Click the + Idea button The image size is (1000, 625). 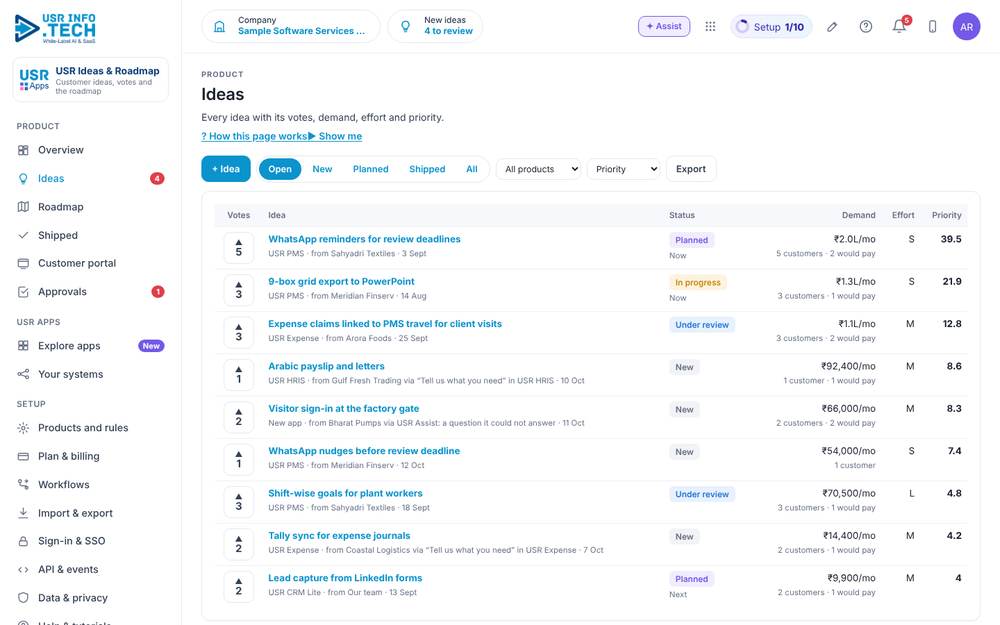point(226,169)
